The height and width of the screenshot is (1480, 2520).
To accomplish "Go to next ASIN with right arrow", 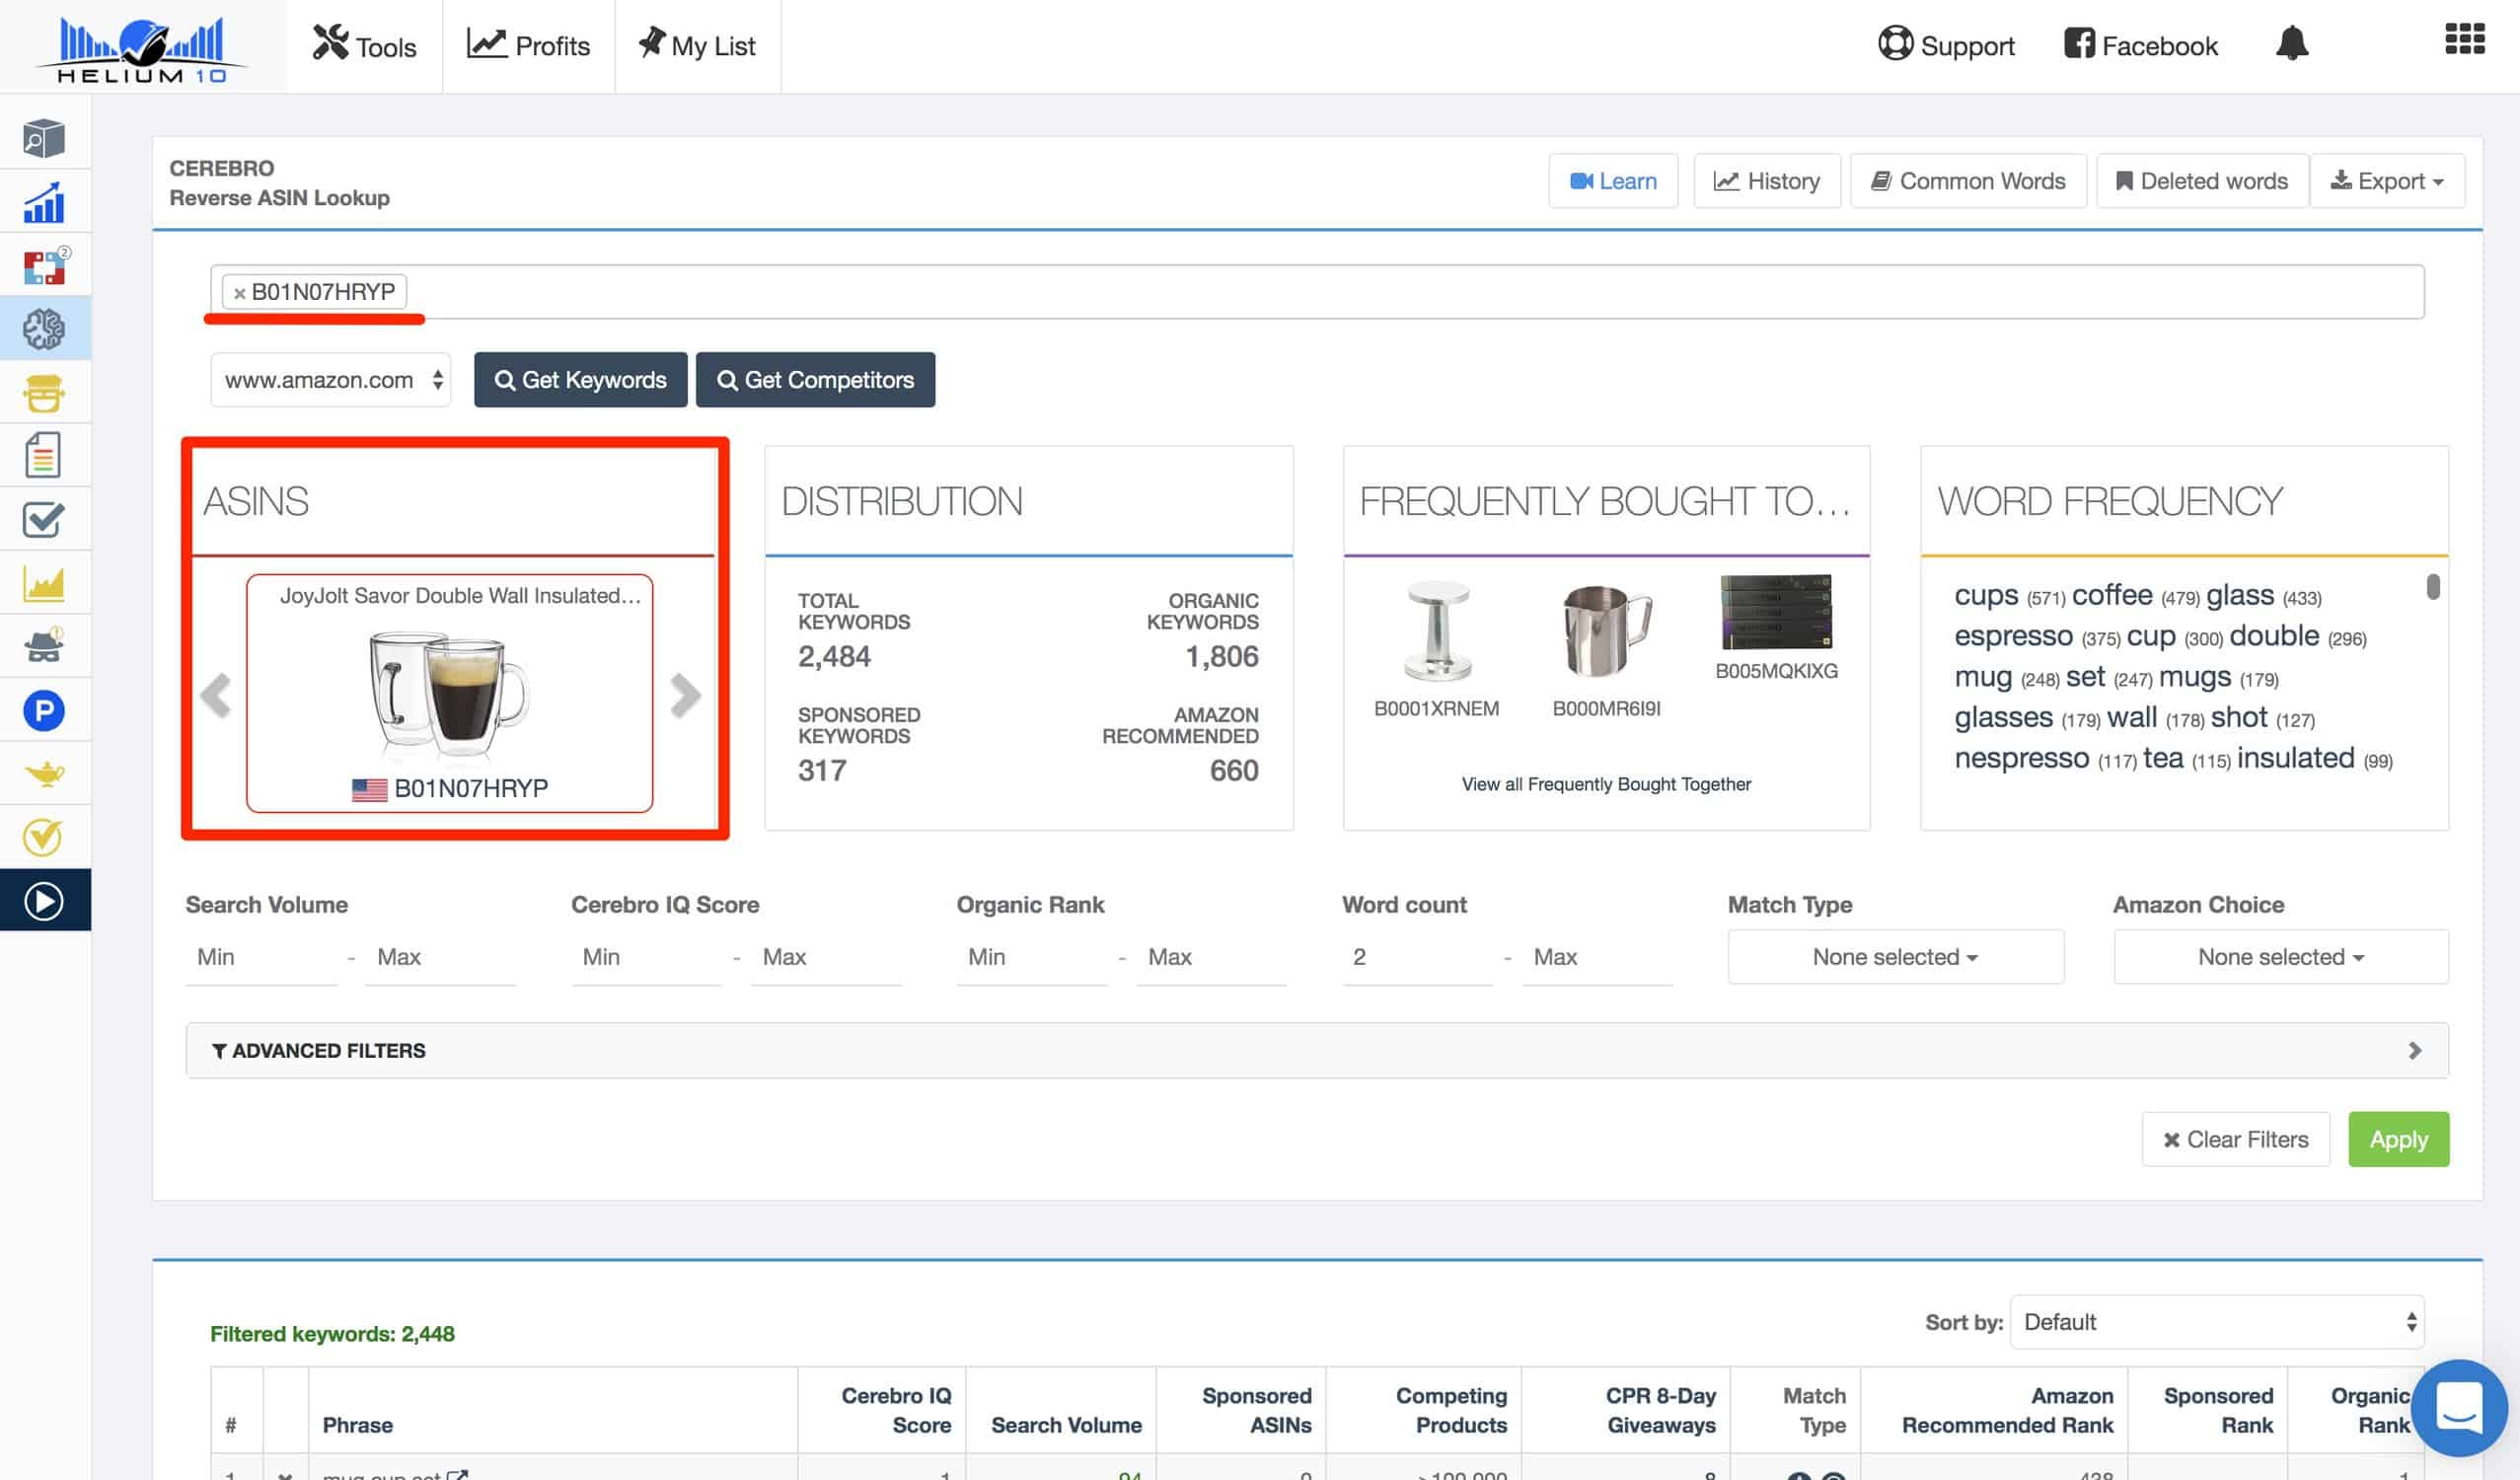I will point(685,695).
